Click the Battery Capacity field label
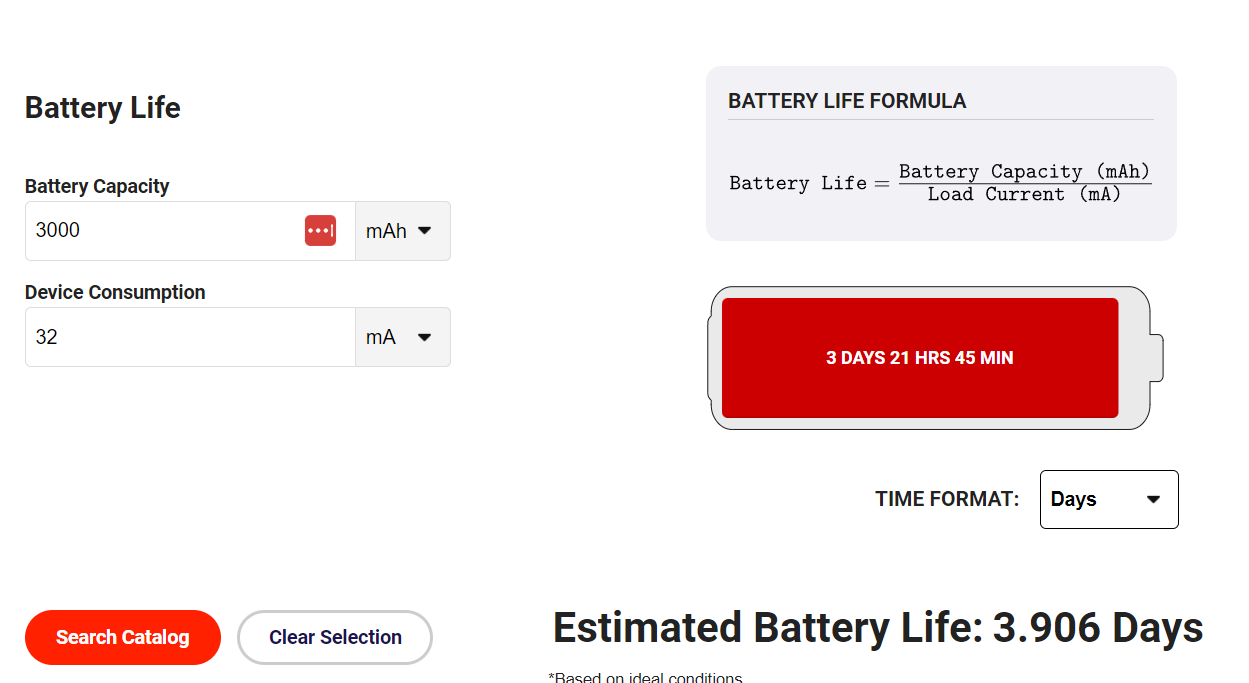This screenshot has height=683, width=1249. [x=97, y=186]
